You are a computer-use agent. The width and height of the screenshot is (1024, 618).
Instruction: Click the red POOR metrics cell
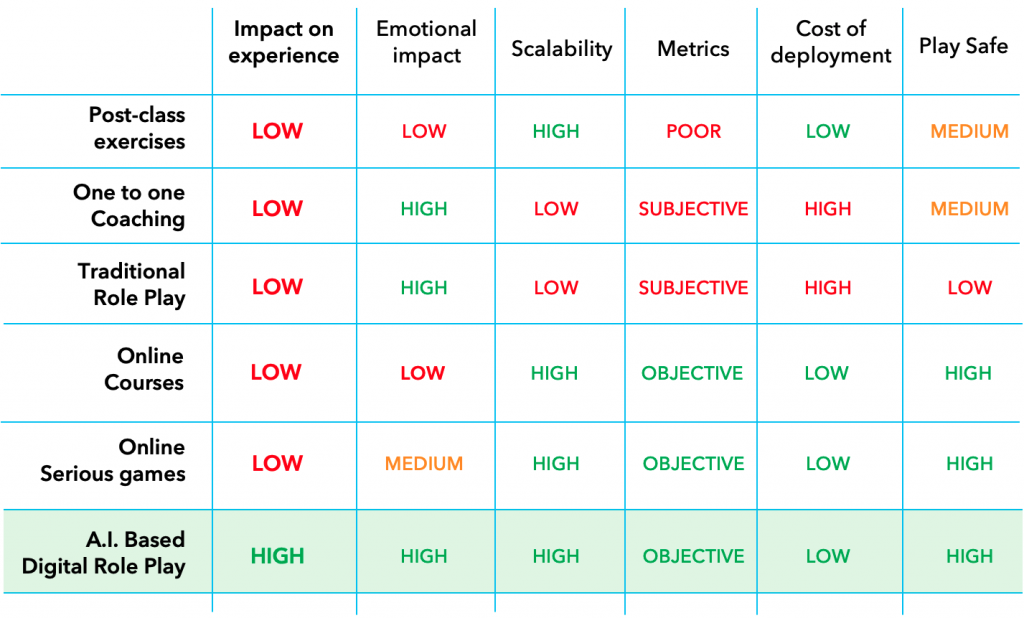click(694, 131)
